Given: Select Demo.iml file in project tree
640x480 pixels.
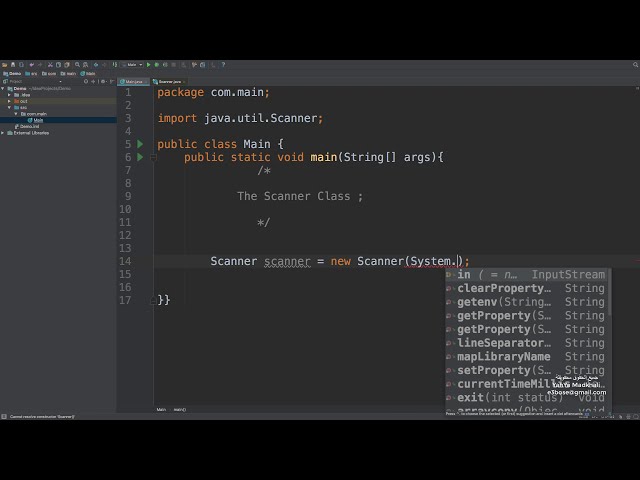Looking at the screenshot, I should click(x=27, y=127).
